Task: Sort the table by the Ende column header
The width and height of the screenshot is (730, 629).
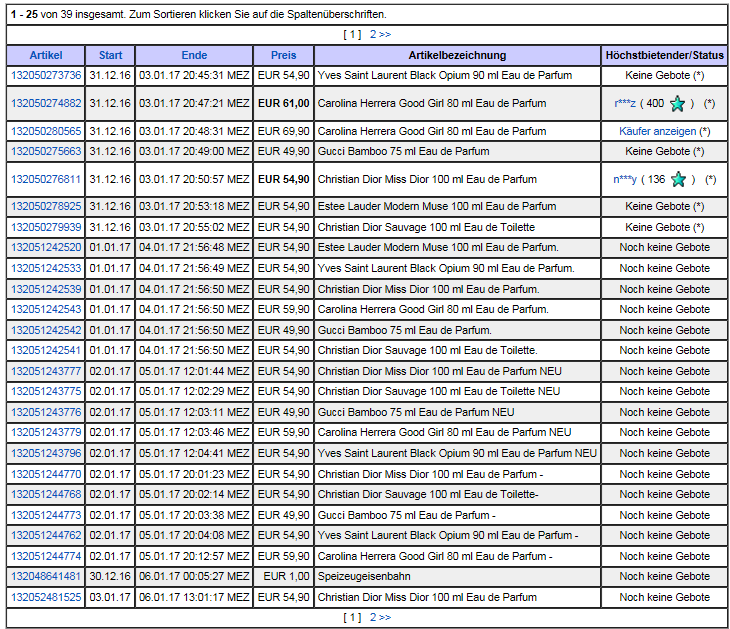Action: [x=194, y=55]
